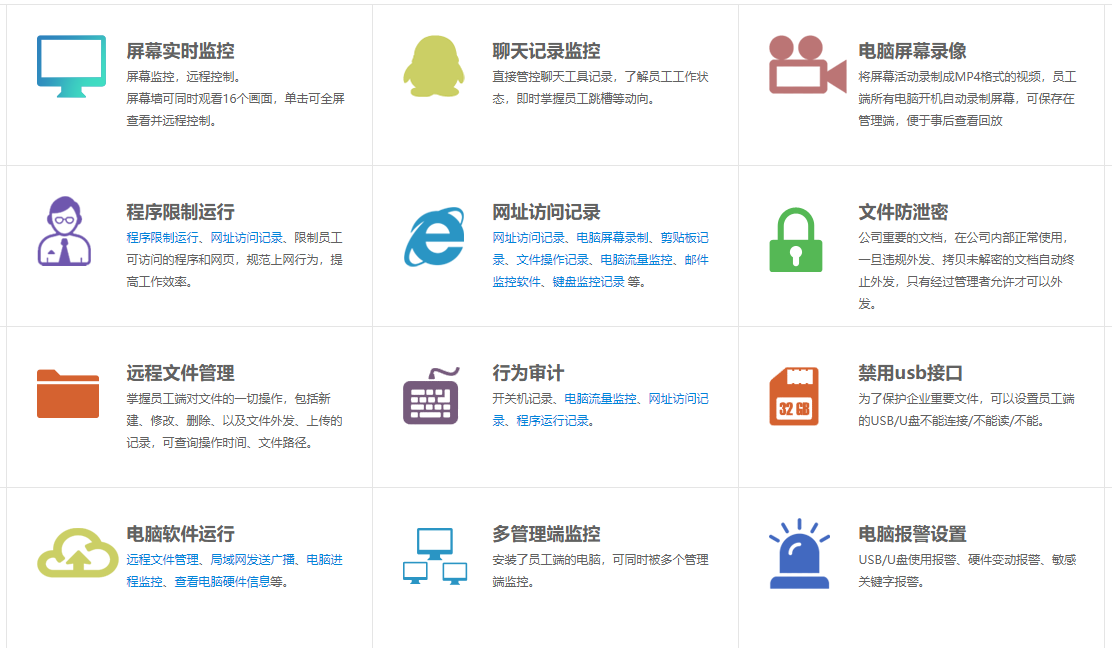Follow the 查看电脑硬件信息 link
Image resolution: width=1112 pixels, height=648 pixels.
(222, 582)
